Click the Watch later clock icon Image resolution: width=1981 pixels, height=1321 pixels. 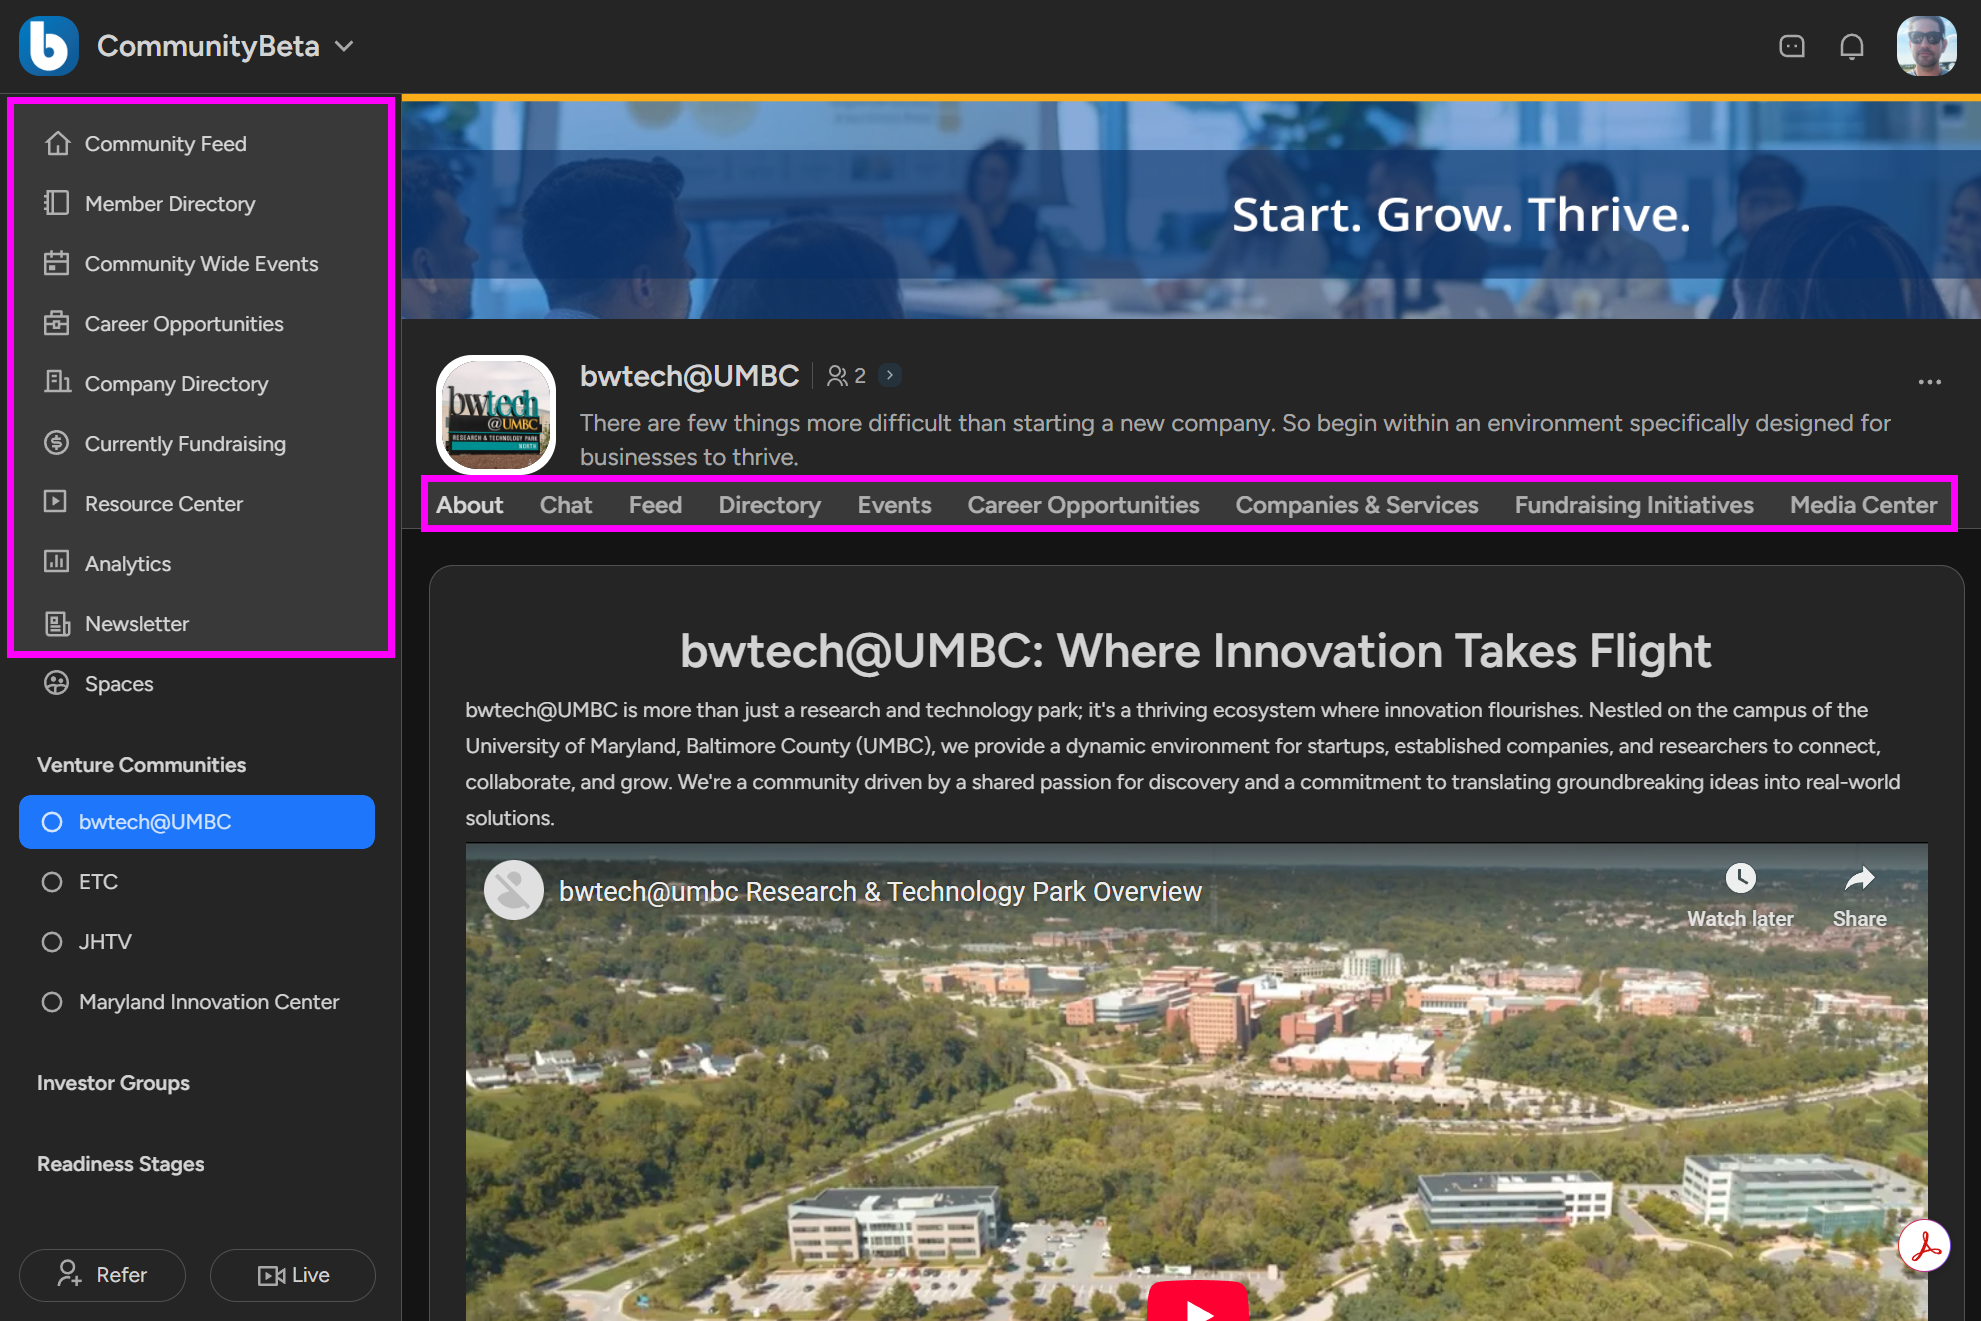click(x=1740, y=879)
